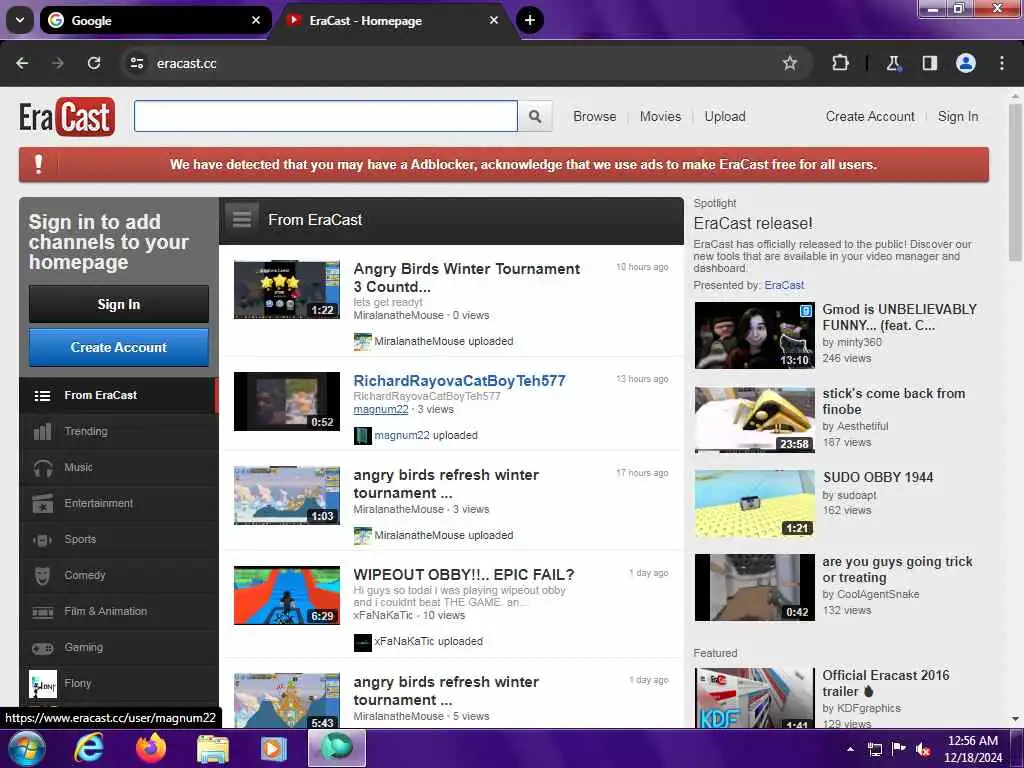Click the muted volume tray icon
1024x768 pixels.
[923, 750]
